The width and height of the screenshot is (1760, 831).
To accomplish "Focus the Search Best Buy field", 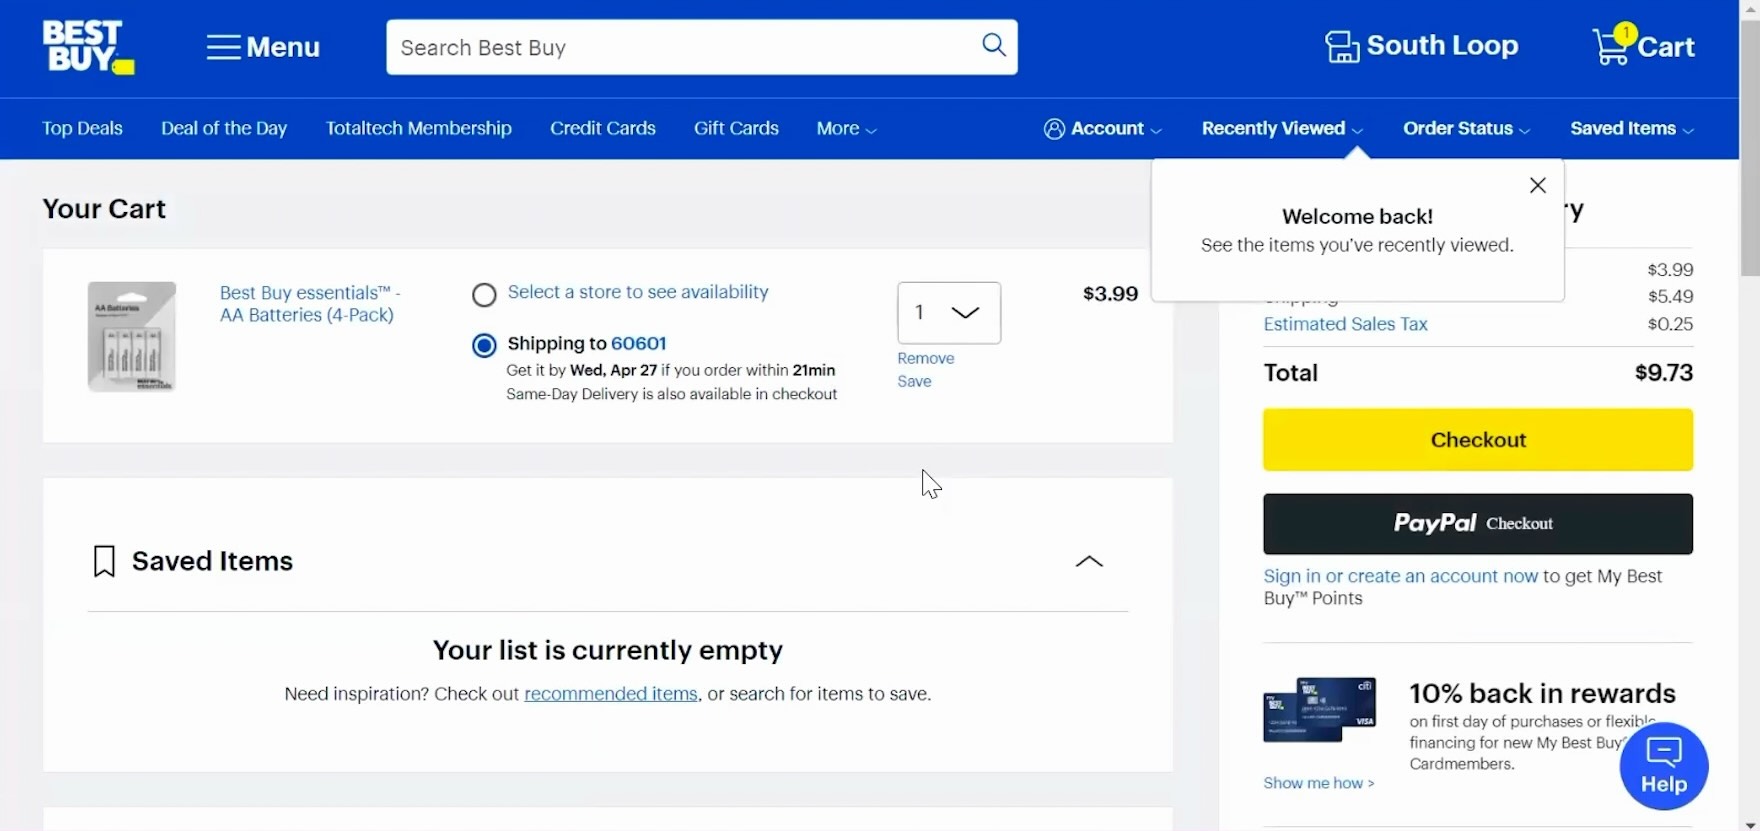I will (x=680, y=47).
